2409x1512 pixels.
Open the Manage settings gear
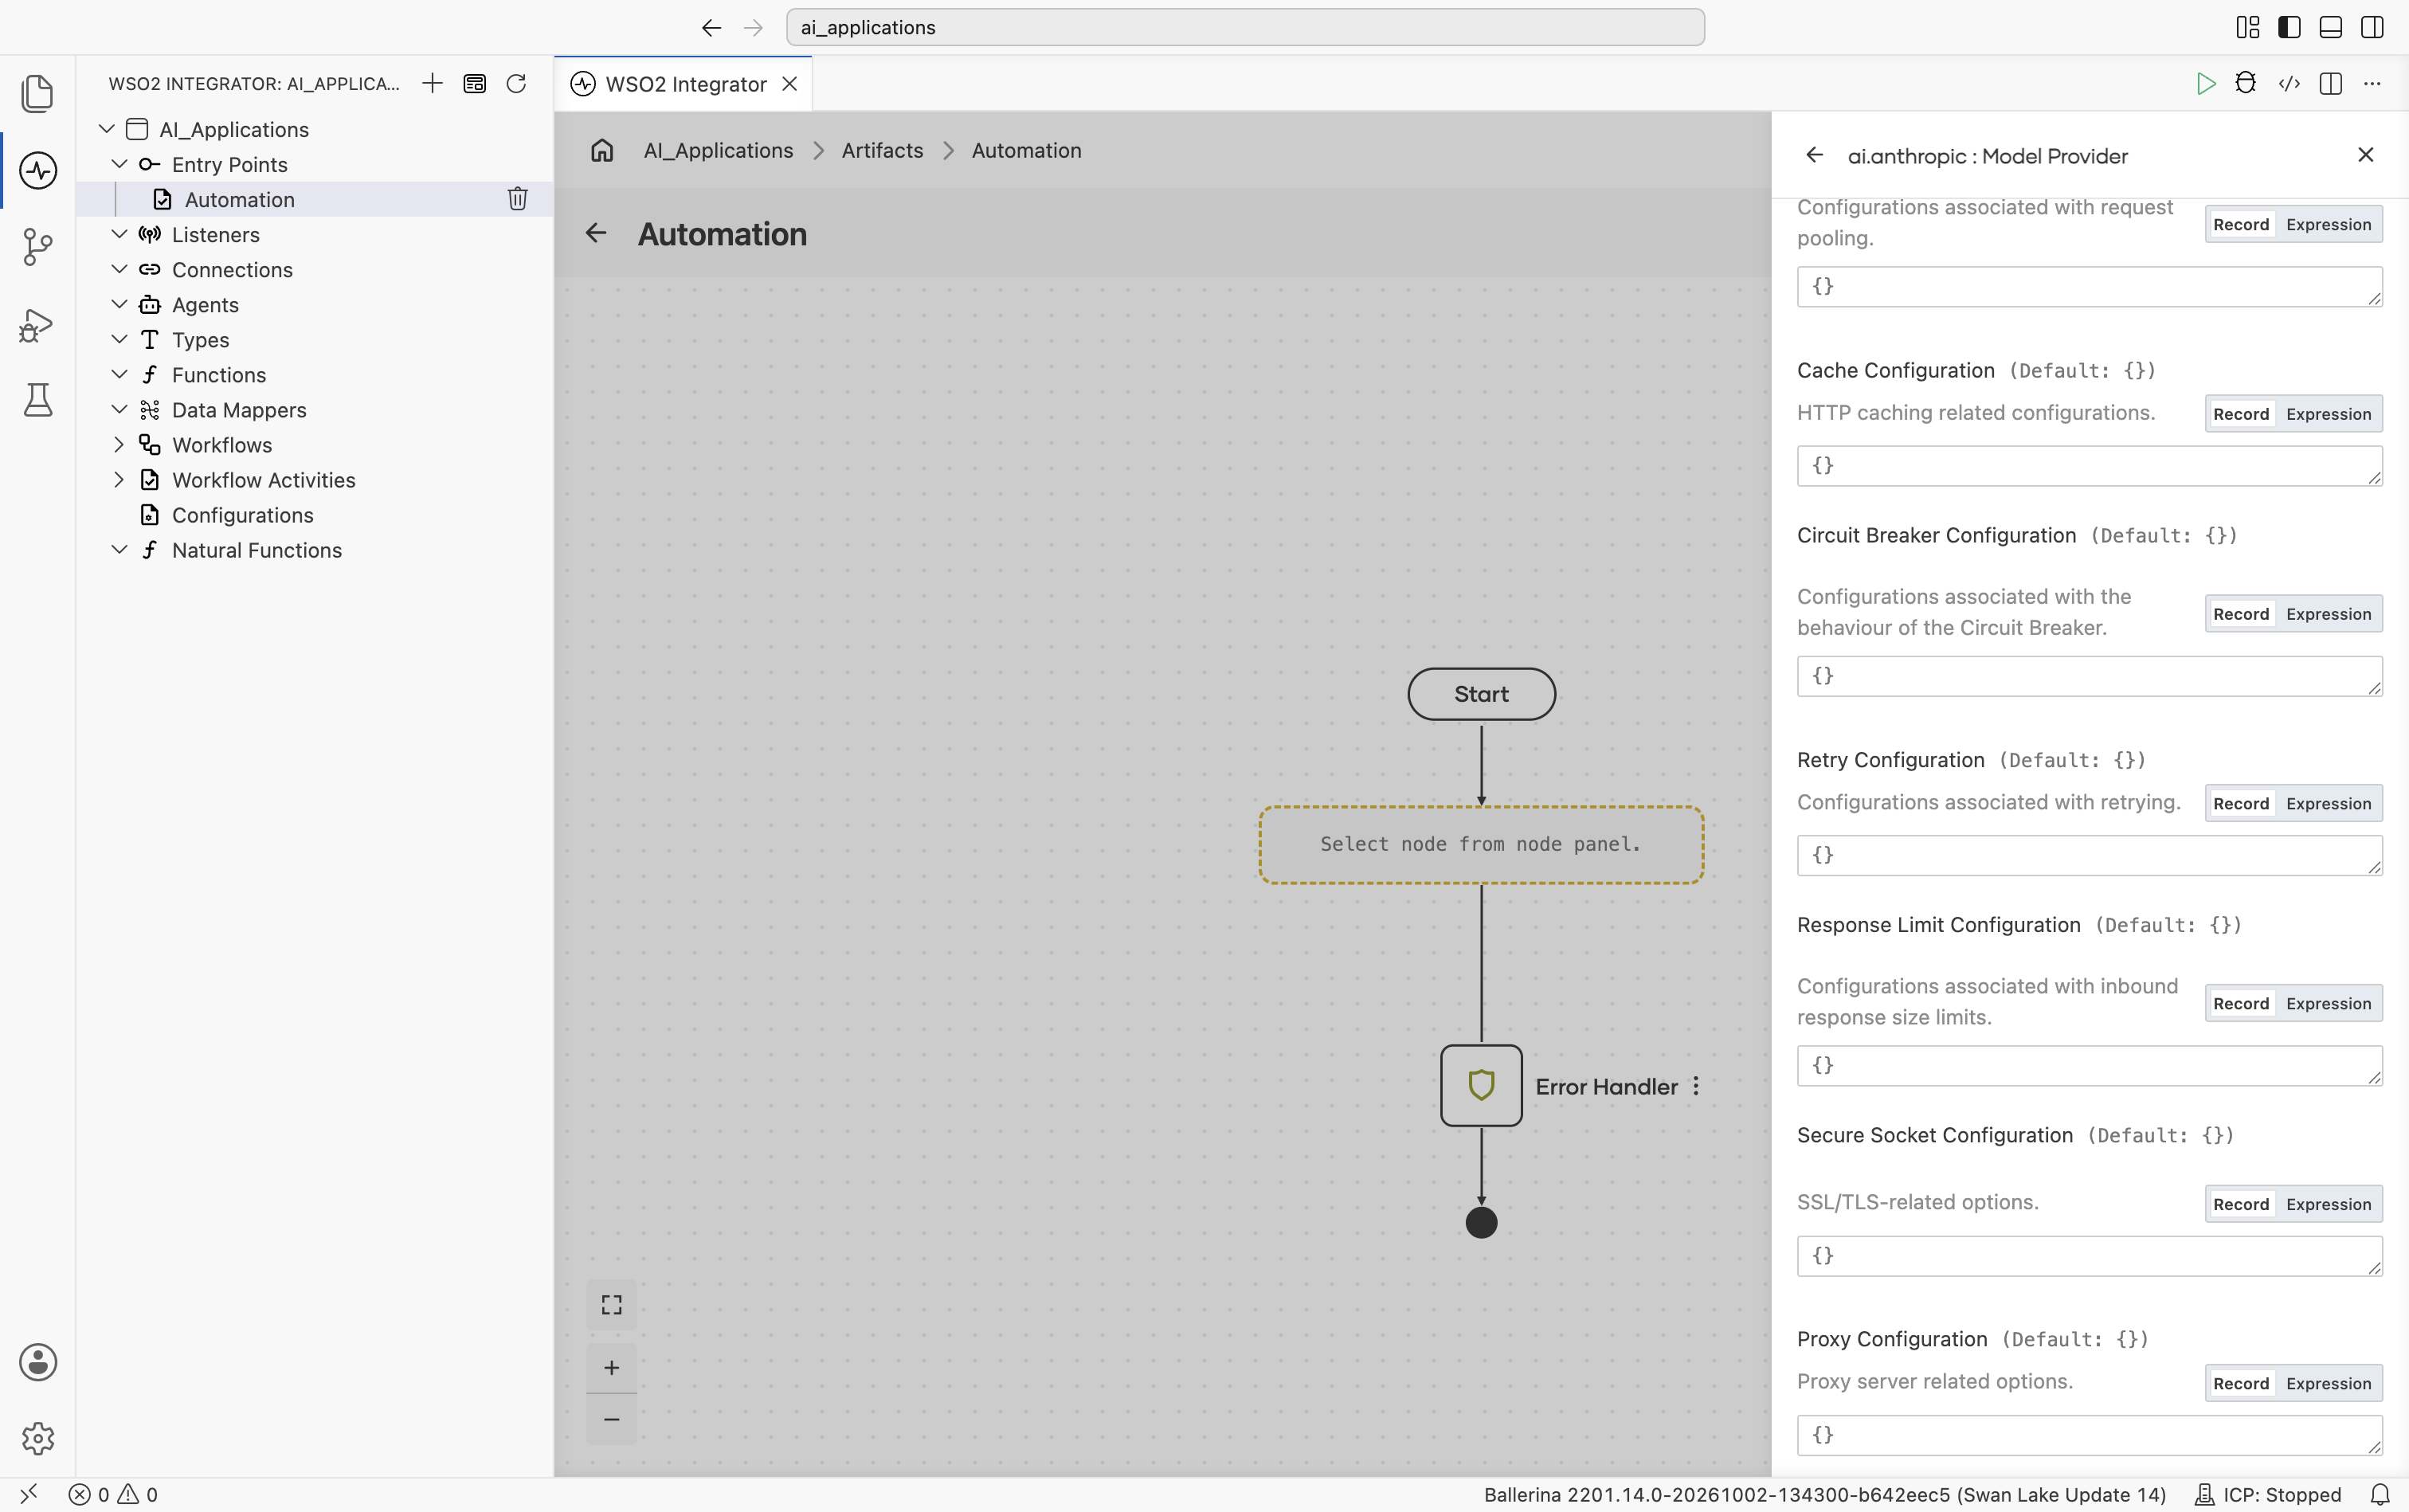click(38, 1438)
